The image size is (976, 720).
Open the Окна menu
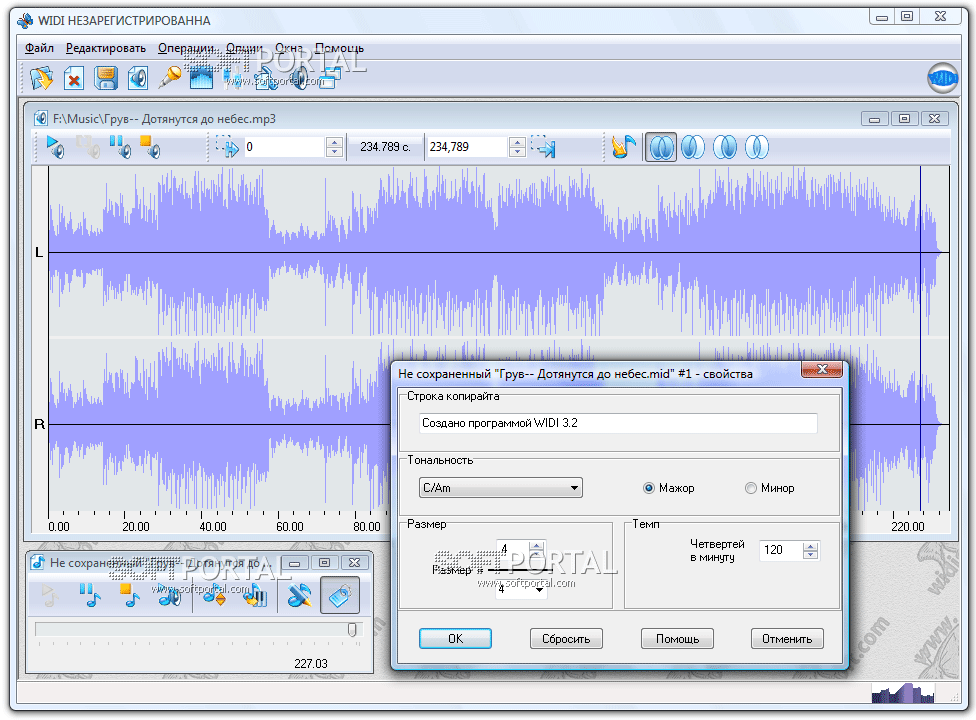click(x=289, y=48)
